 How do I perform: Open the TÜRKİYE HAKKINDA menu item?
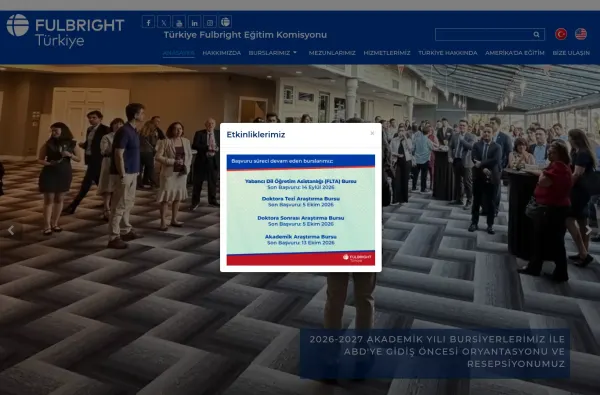(448, 53)
